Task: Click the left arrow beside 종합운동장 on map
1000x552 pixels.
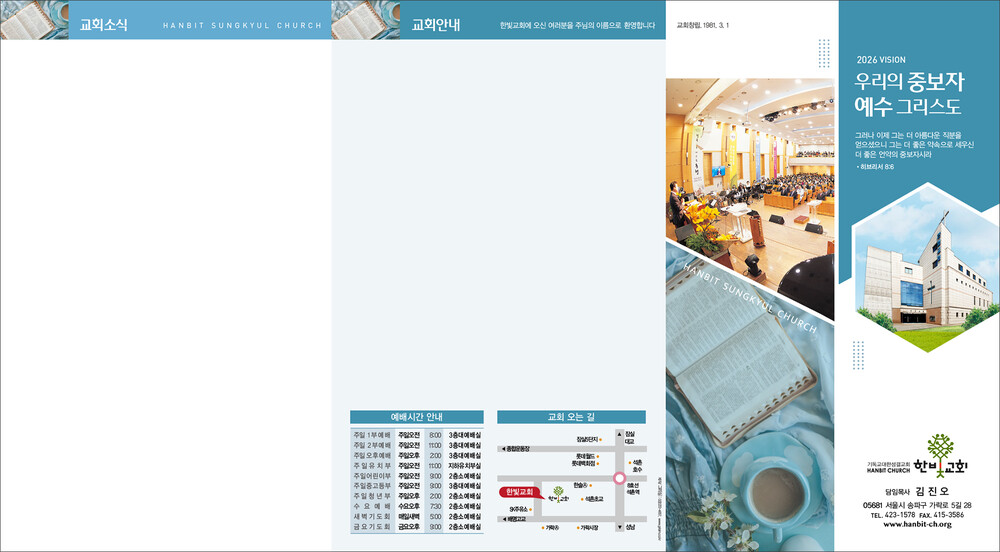Action: (x=503, y=449)
